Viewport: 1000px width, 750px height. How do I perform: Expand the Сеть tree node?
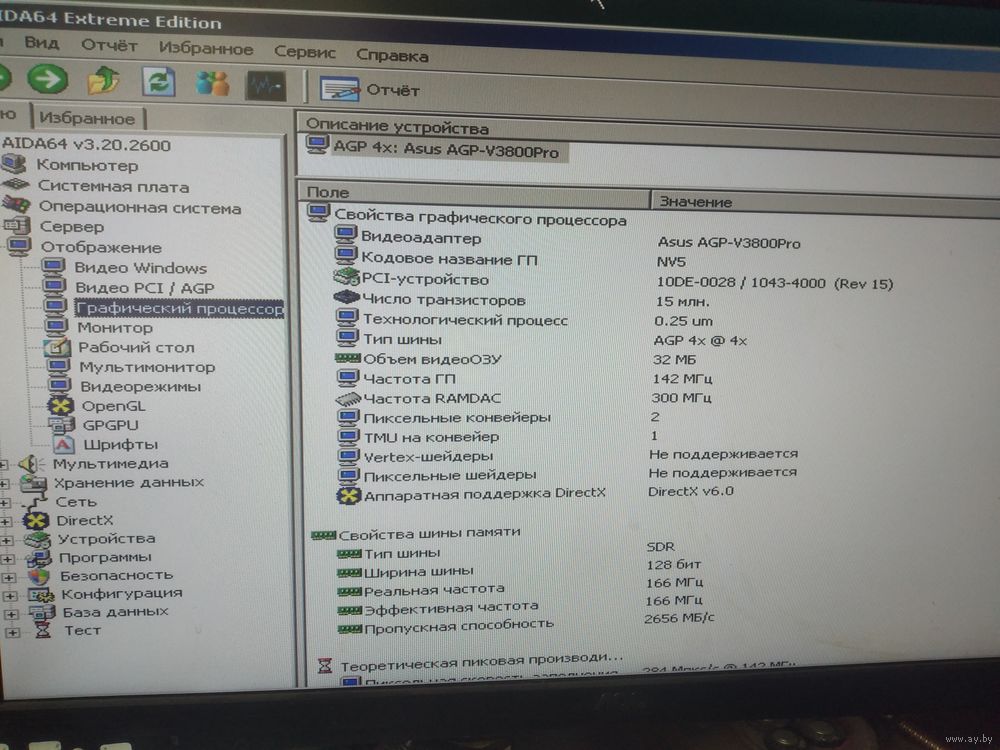tap(5, 503)
